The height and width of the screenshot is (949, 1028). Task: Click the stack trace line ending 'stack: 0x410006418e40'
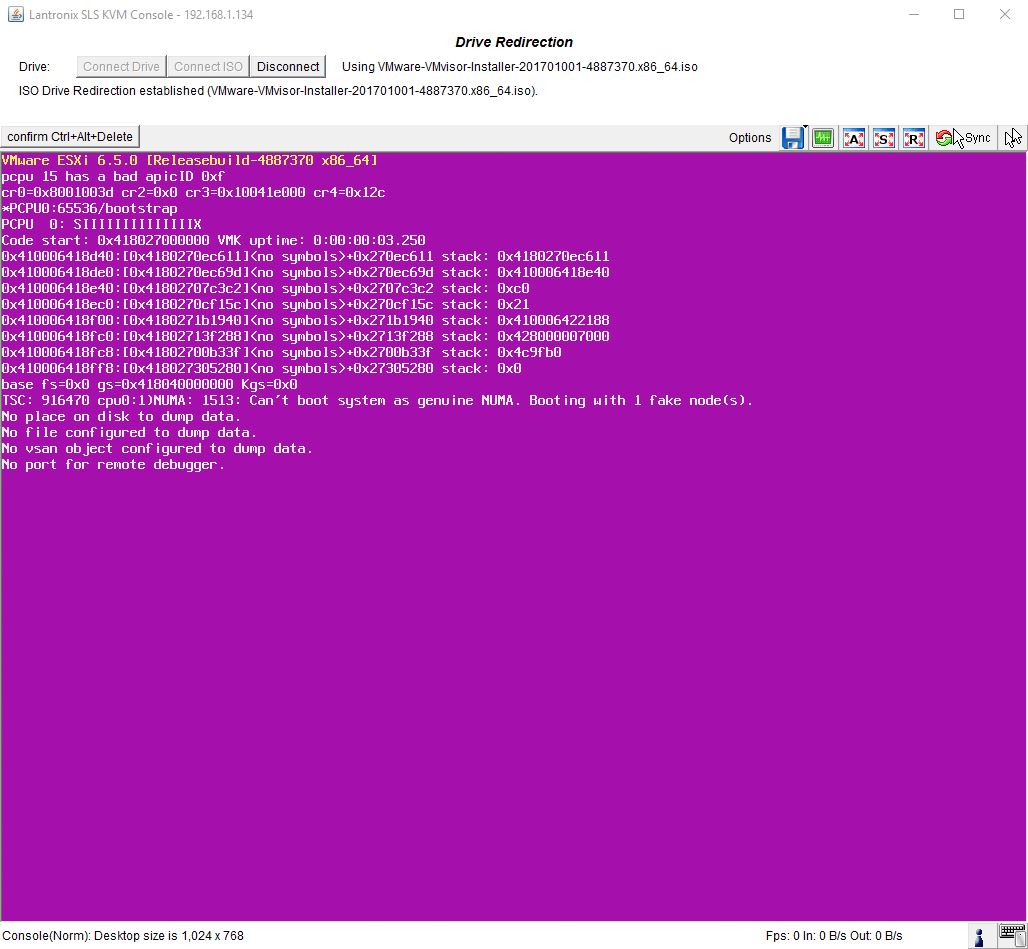(x=306, y=272)
